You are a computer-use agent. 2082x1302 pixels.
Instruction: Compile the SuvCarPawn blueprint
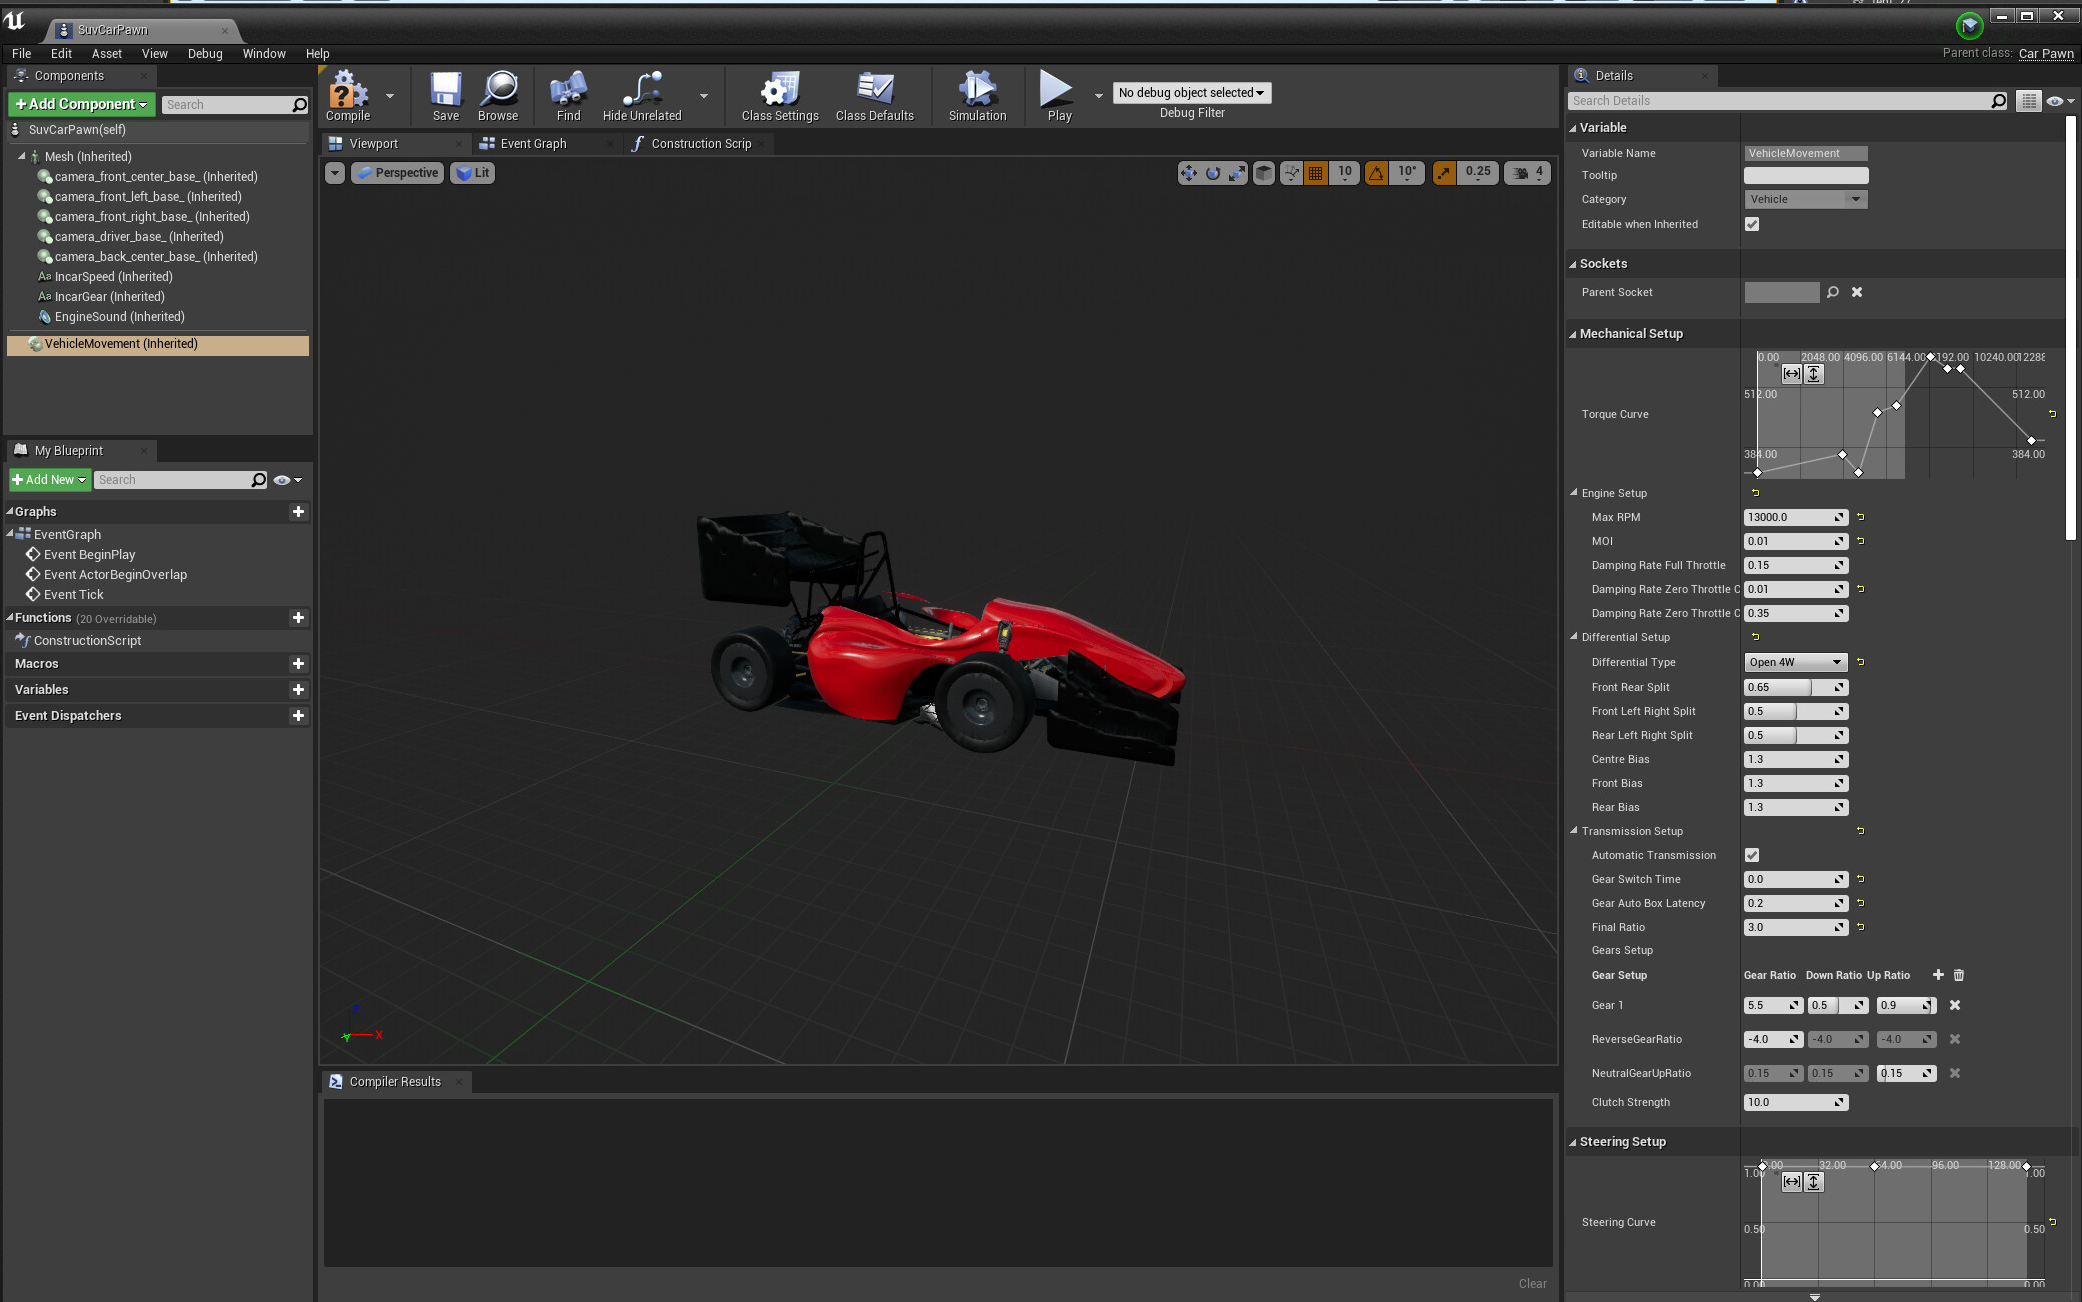click(347, 96)
